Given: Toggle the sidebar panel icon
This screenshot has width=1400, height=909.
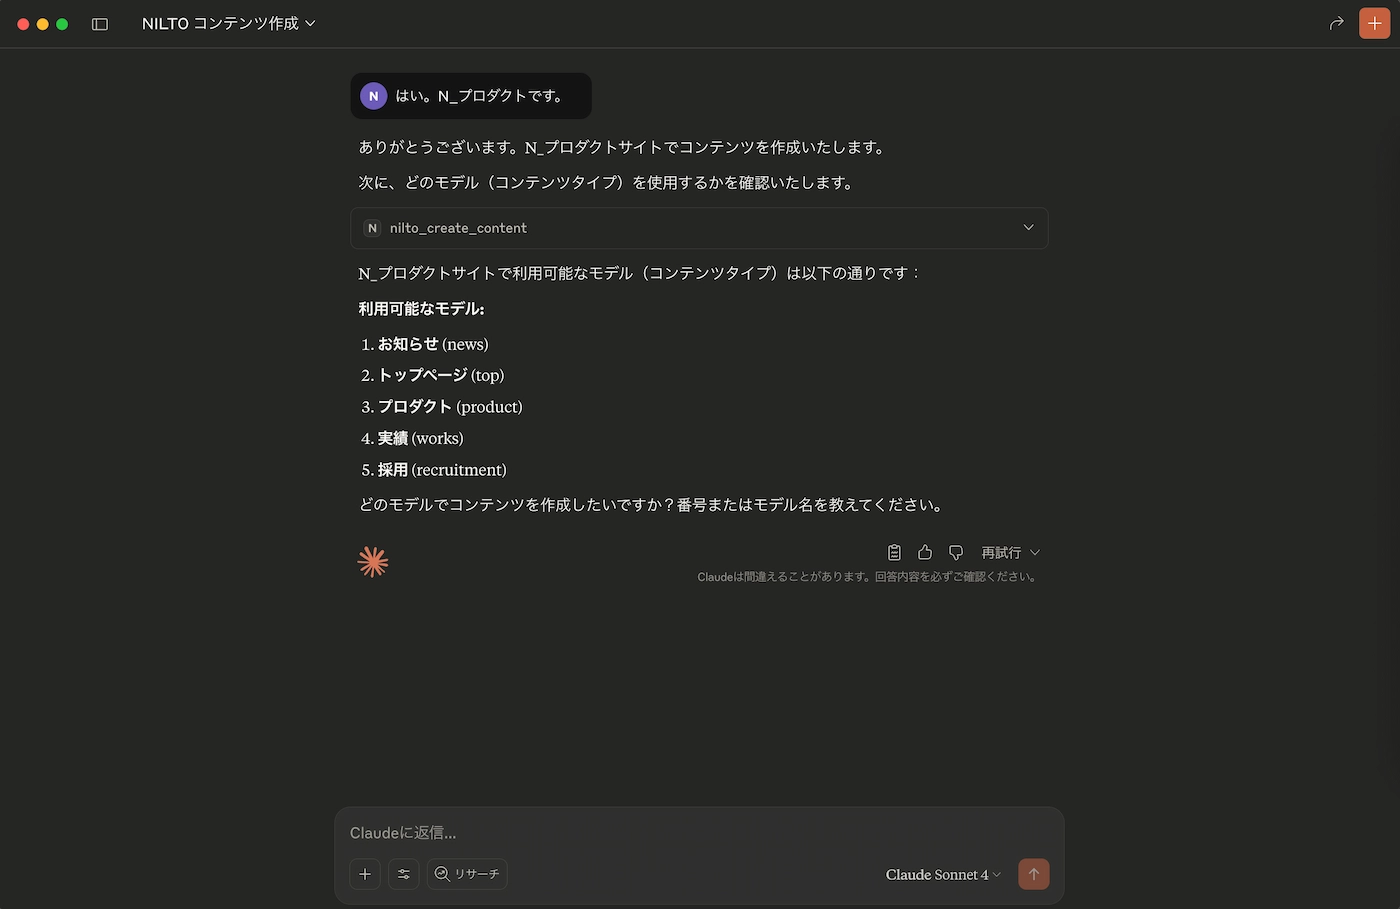Looking at the screenshot, I should pos(100,24).
